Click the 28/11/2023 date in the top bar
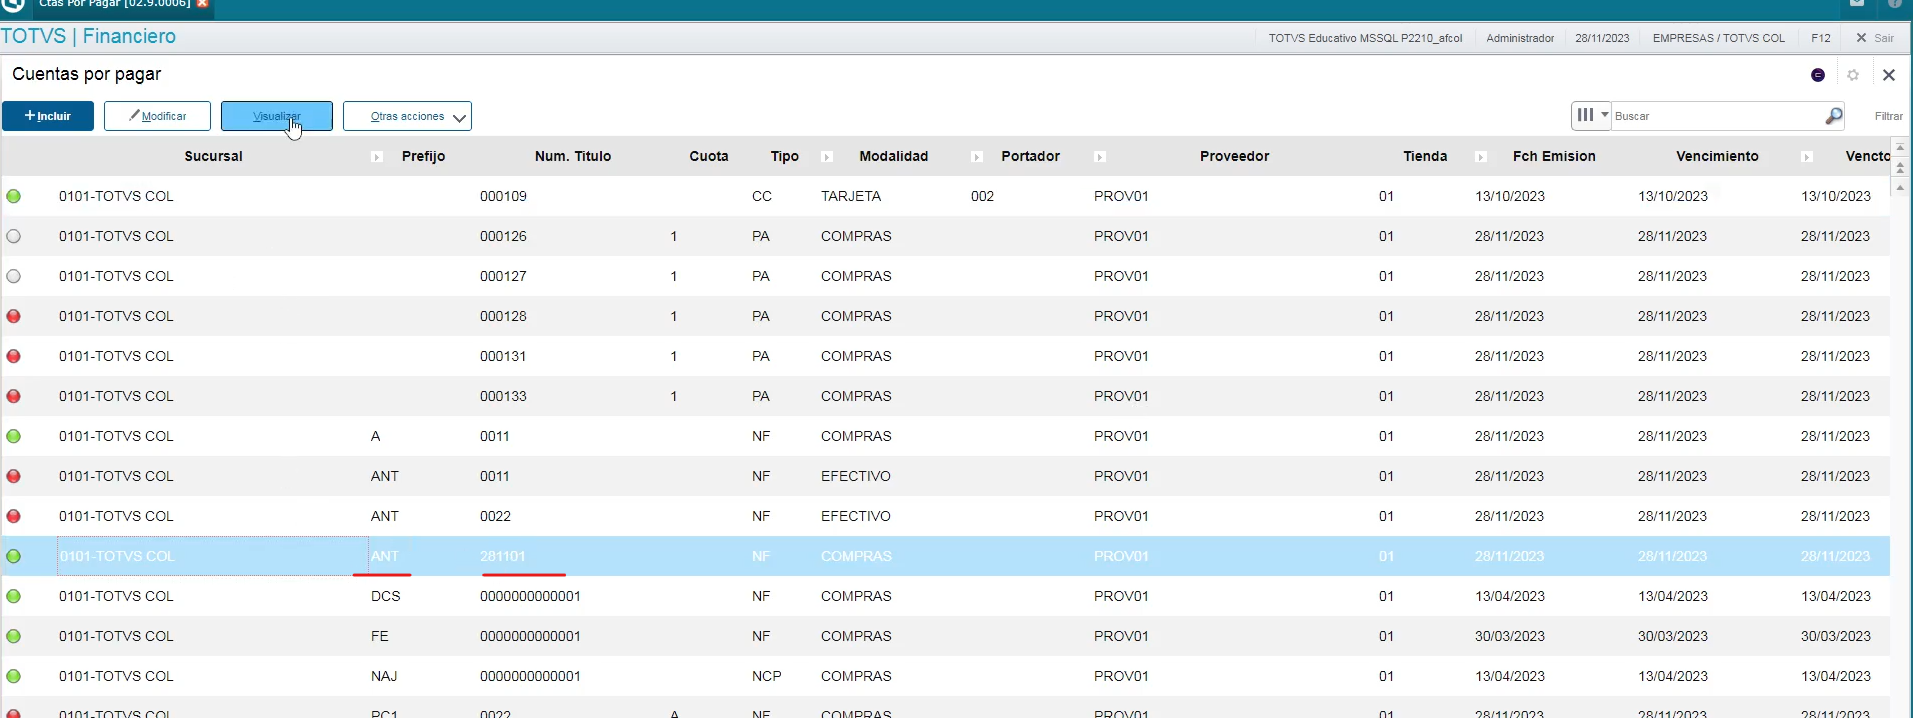This screenshot has width=1913, height=718. (1602, 38)
